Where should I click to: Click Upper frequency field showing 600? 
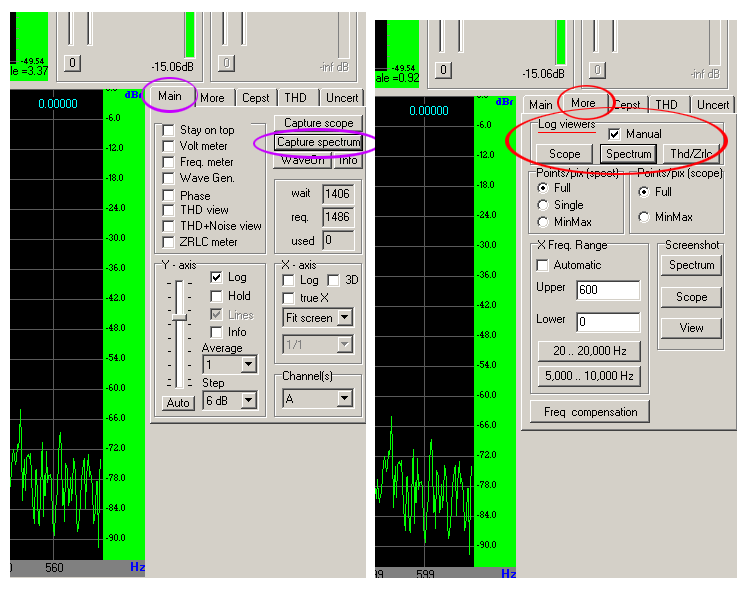tap(608, 290)
